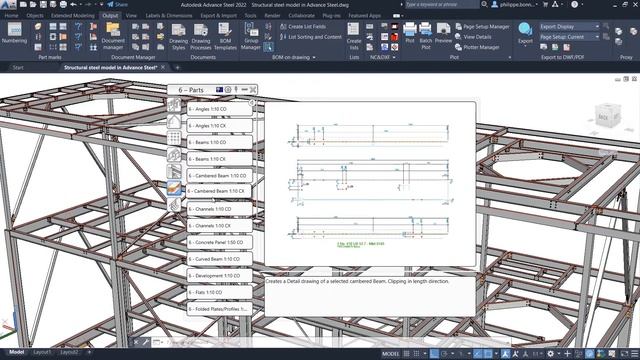Image resolution: width=640 pixels, height=360 pixels.
Task: Select the first category icon in Parts palette
Action: (174, 105)
